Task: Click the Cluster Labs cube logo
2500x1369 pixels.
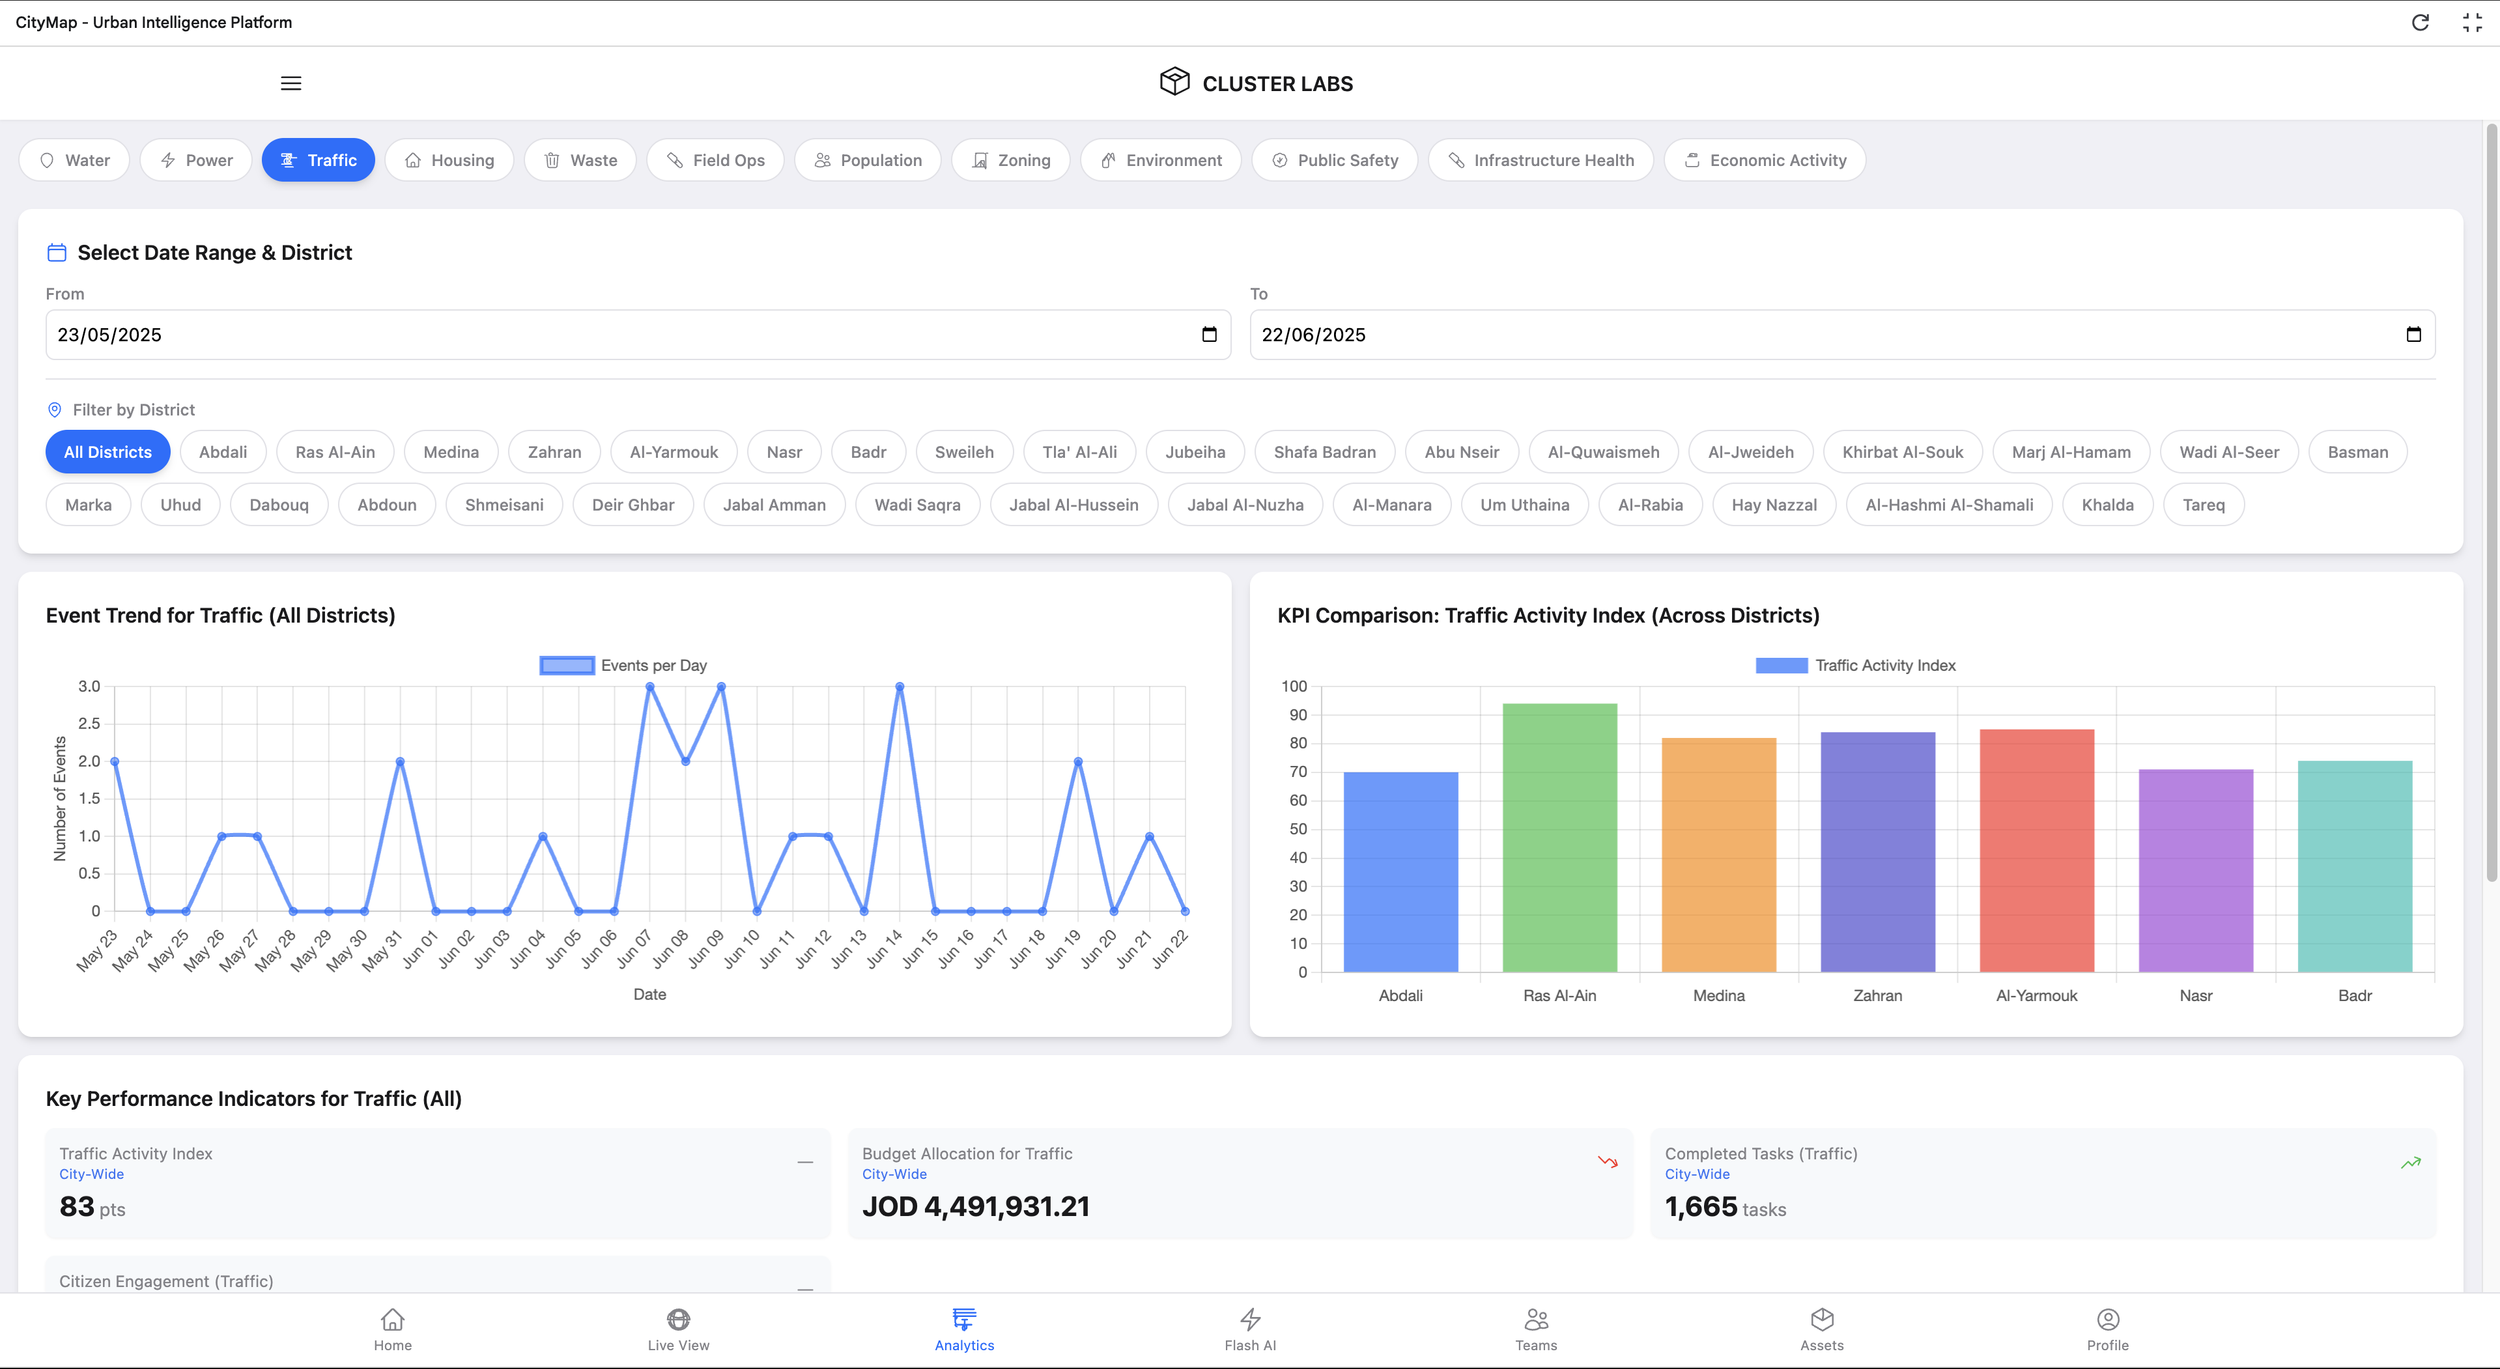Action: [x=1174, y=82]
